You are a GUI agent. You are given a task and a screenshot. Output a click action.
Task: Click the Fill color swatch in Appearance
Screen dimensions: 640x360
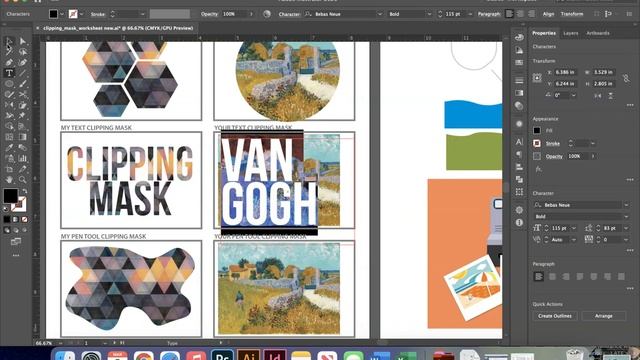[537, 131]
